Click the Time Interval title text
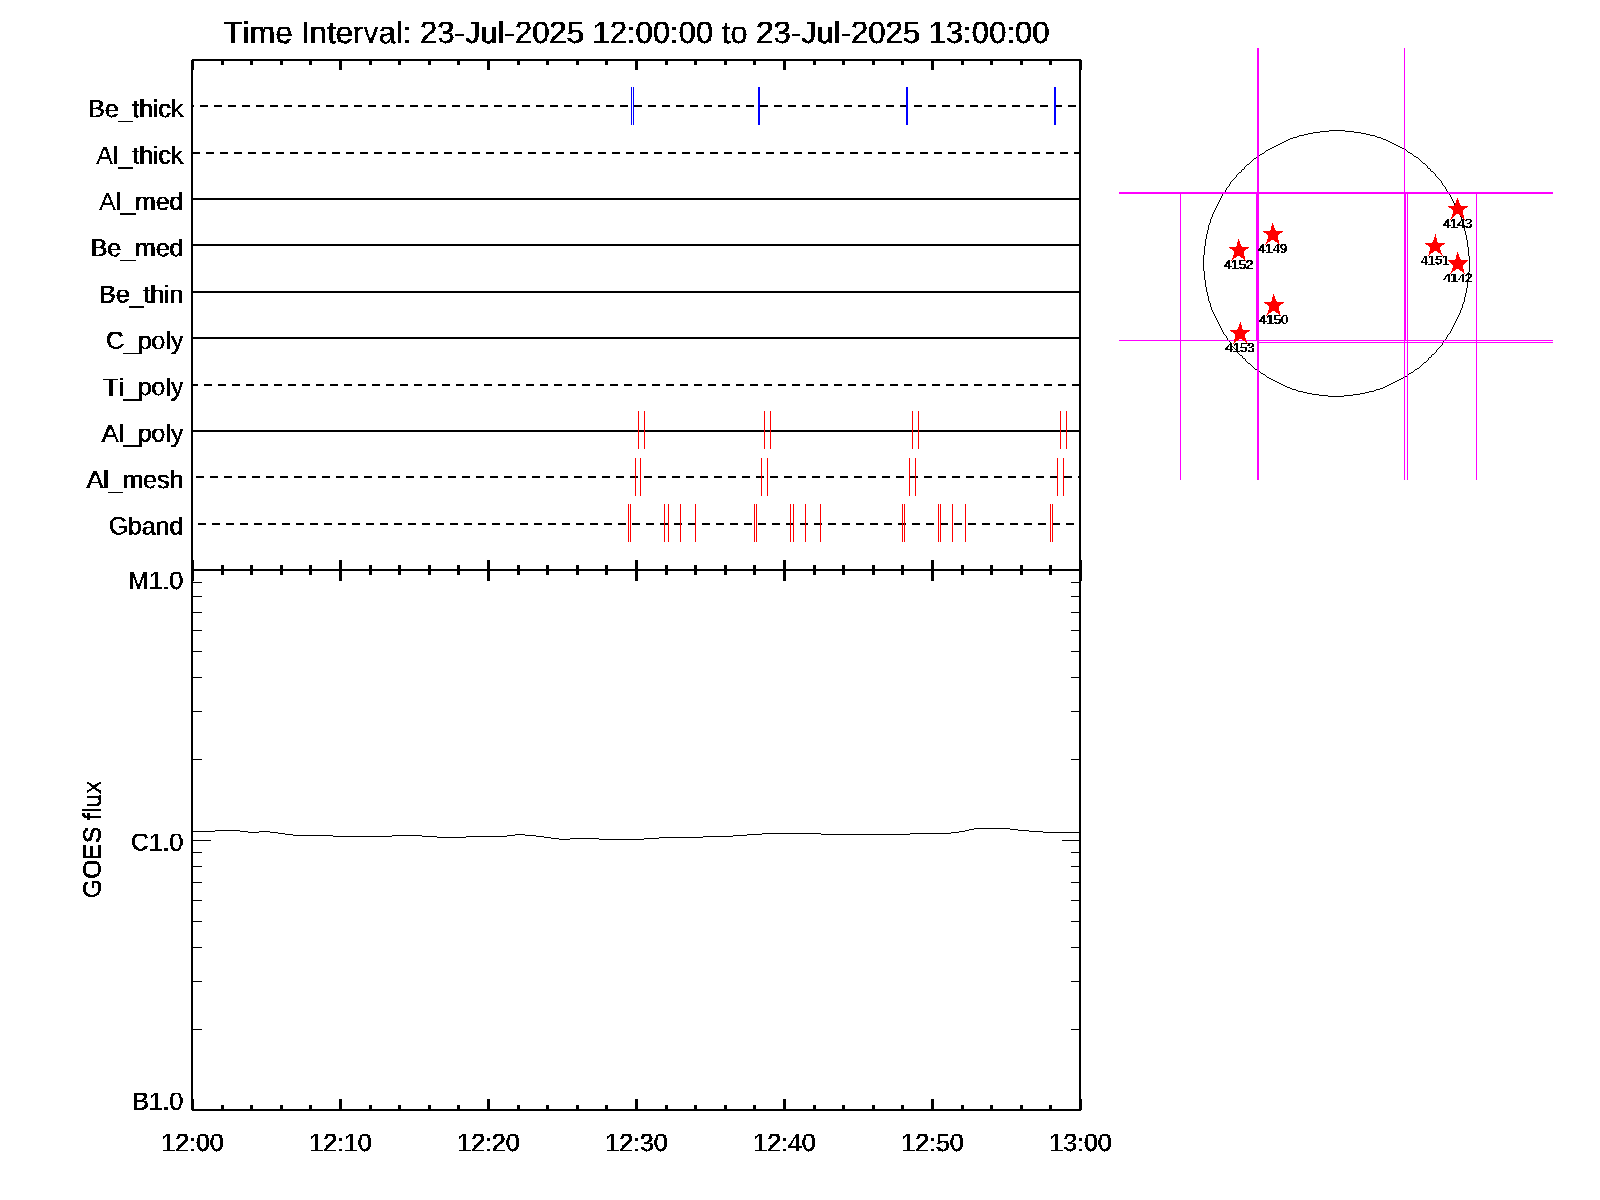 [636, 33]
